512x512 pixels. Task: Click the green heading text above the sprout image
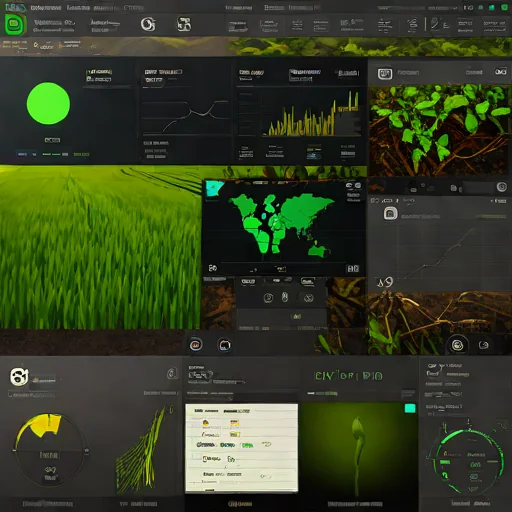[x=349, y=376]
